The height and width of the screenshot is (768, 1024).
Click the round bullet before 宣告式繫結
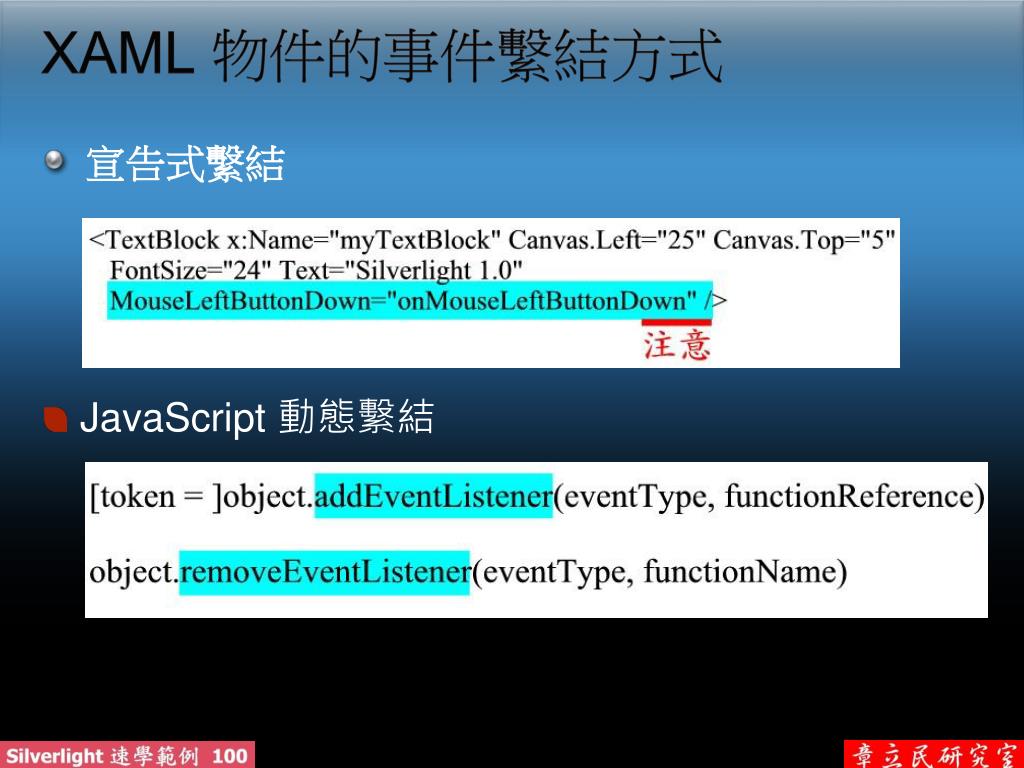click(x=55, y=159)
